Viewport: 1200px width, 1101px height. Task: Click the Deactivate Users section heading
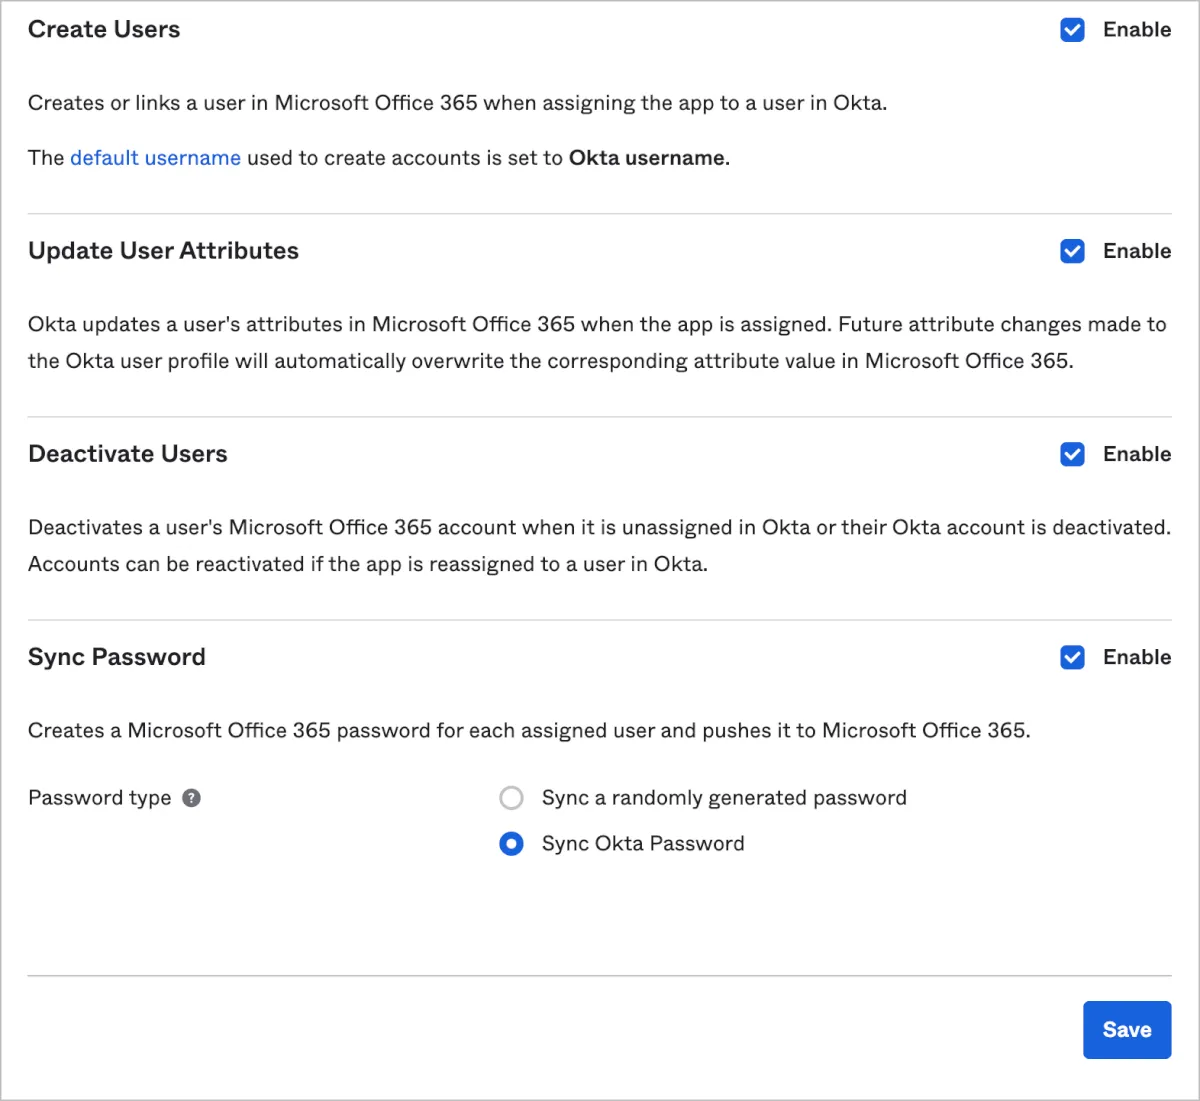[128, 454]
